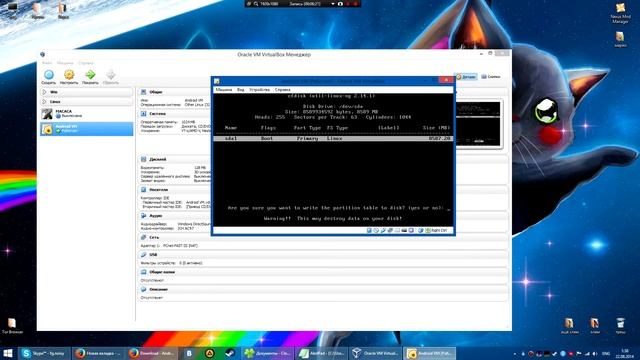Screen dimensions: 640x360
Task: Open the recording bar dropdown arrow
Action: [333, 4]
